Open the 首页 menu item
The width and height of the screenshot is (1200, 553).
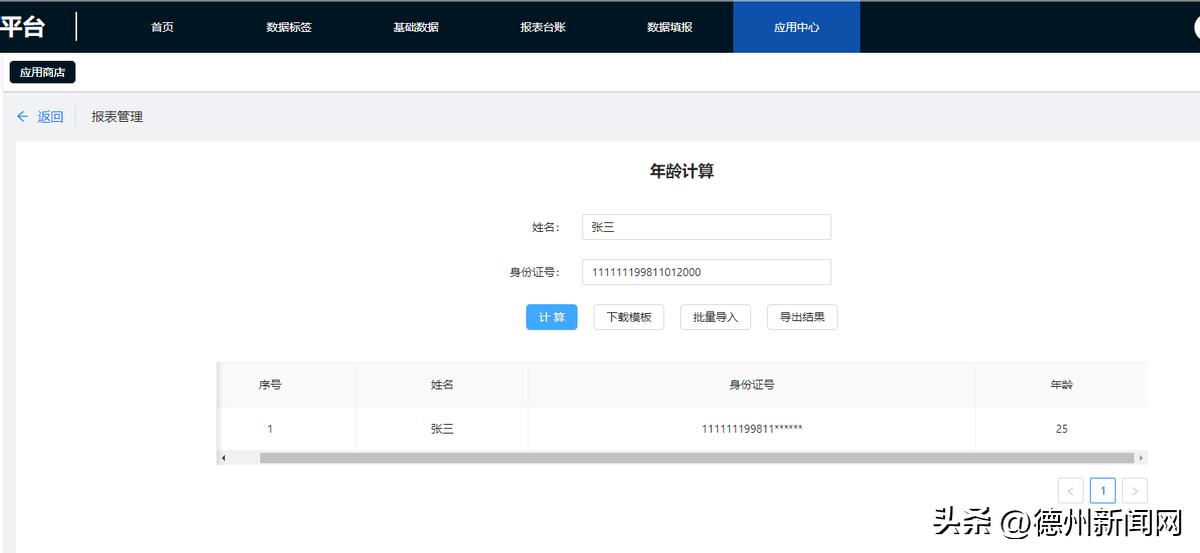pyautogui.click(x=162, y=27)
